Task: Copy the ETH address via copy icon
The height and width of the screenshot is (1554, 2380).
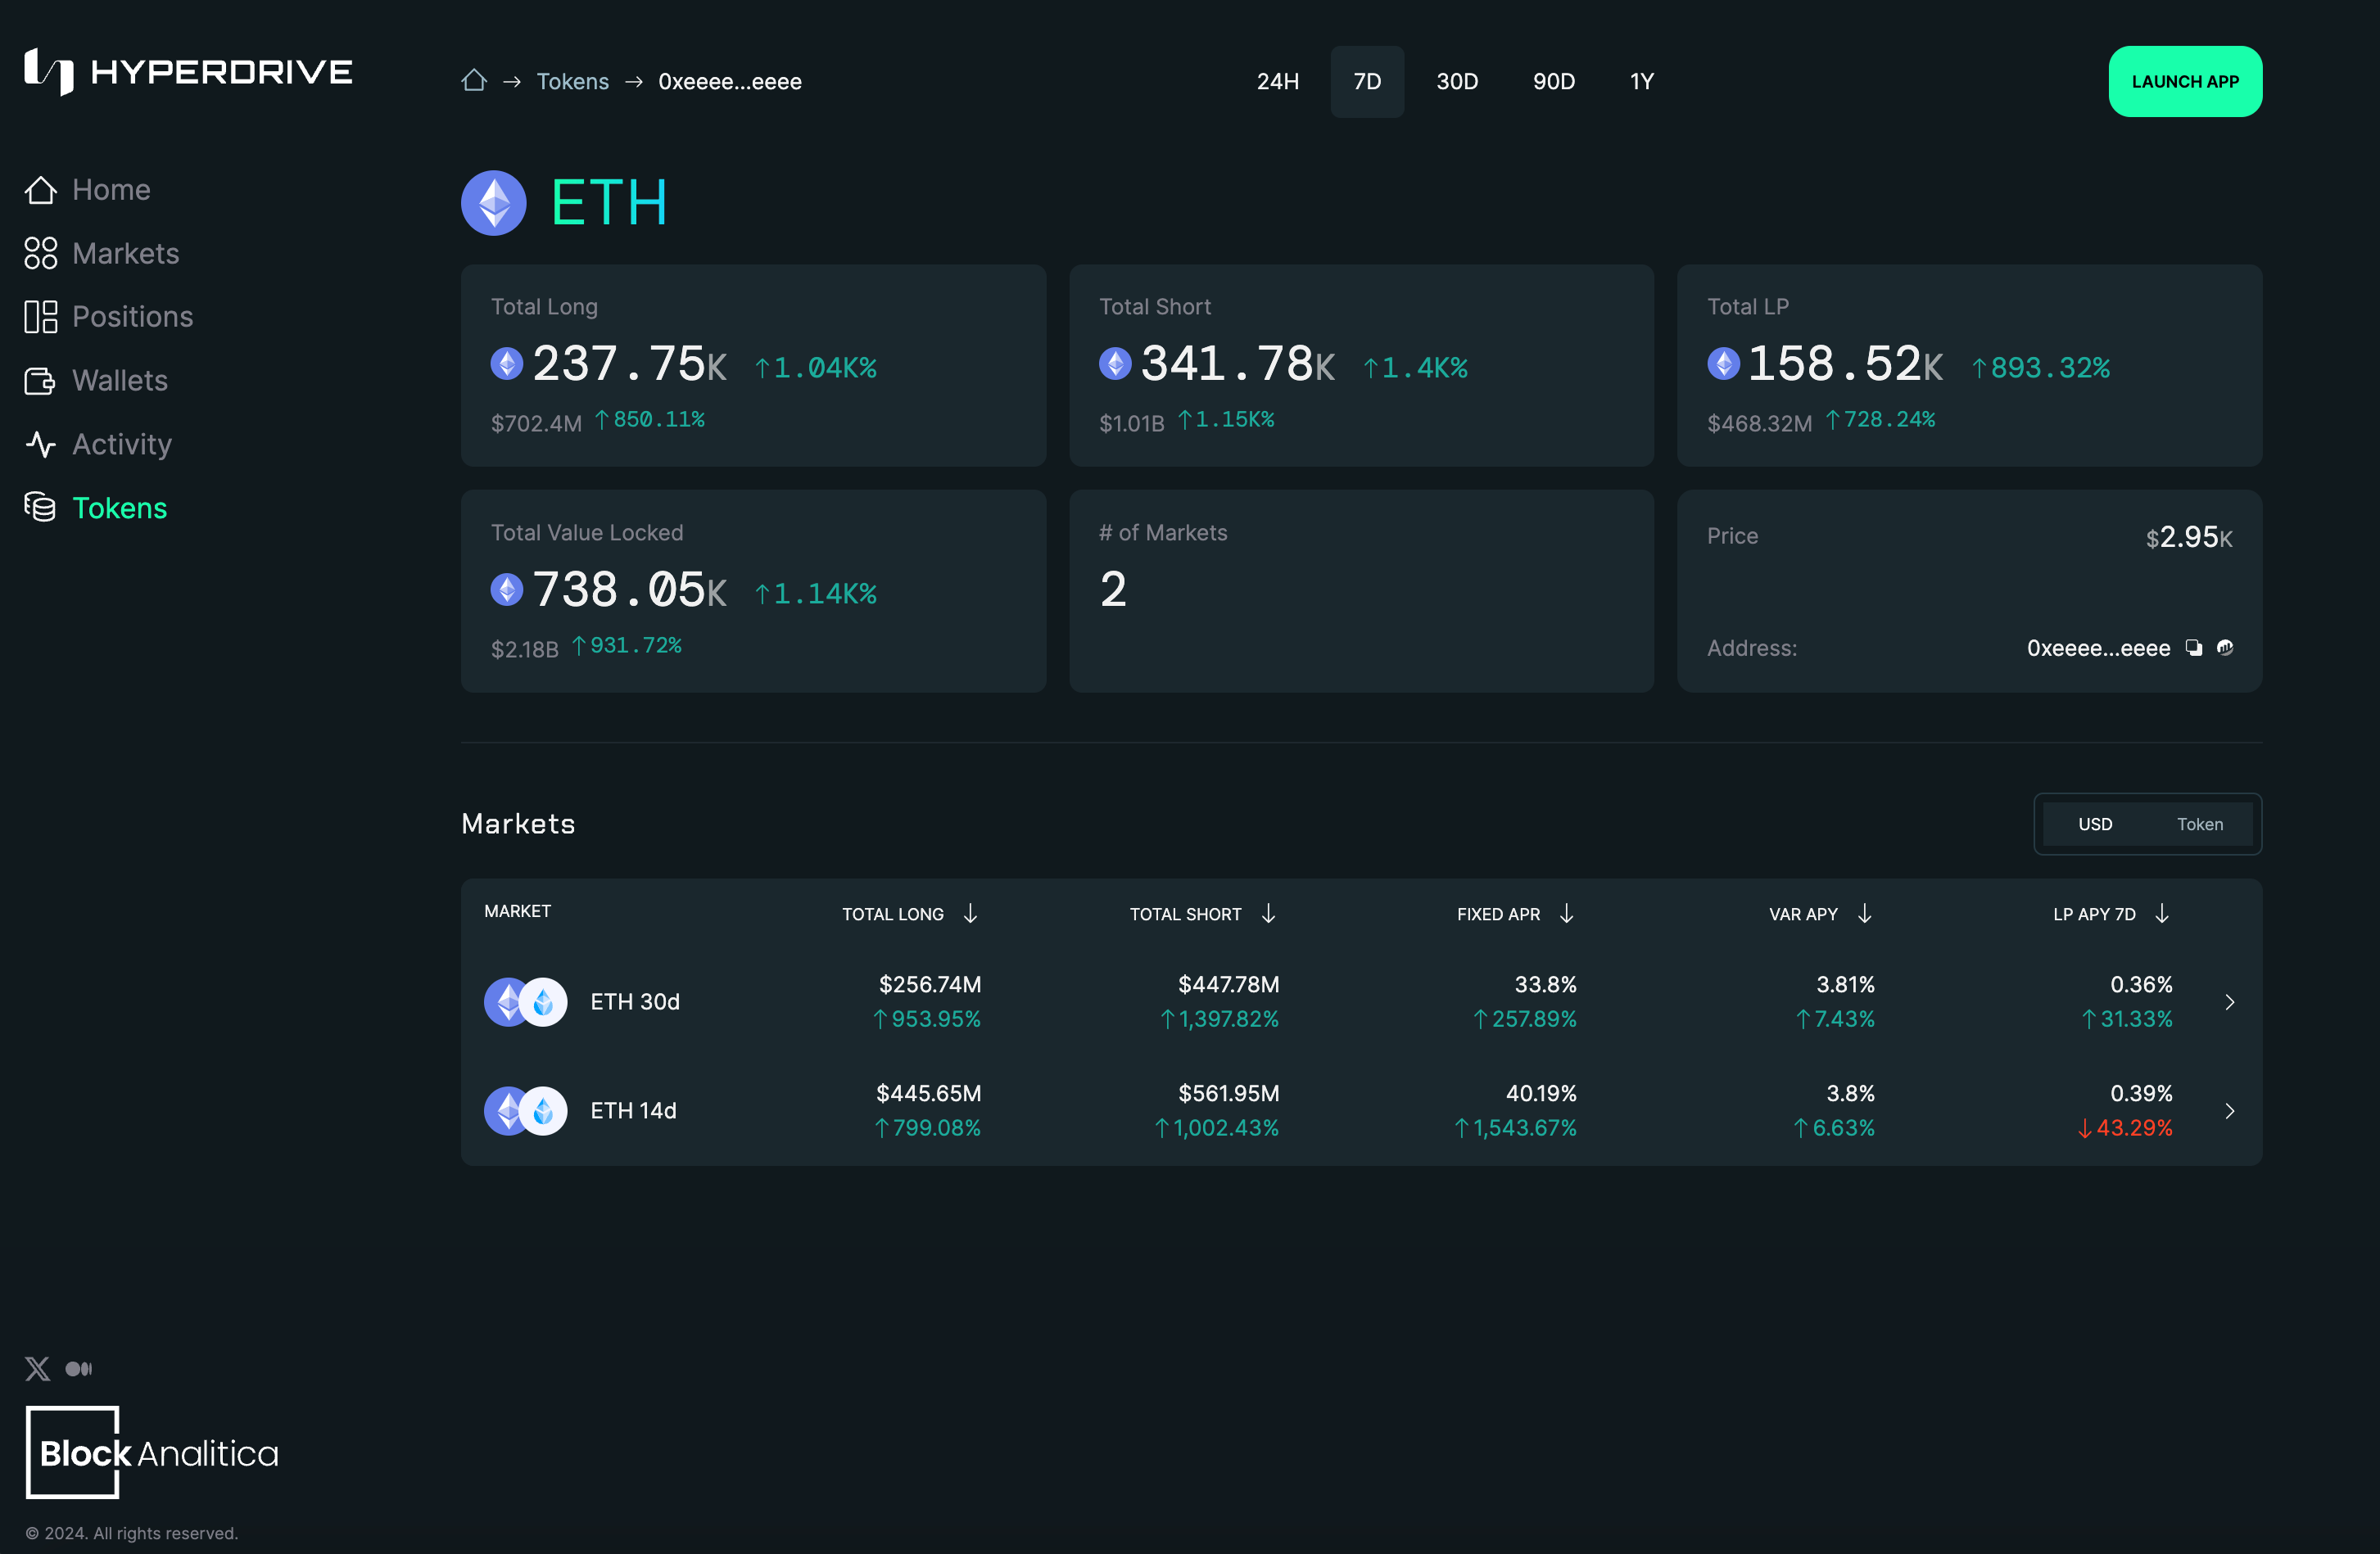Action: [x=2193, y=648]
